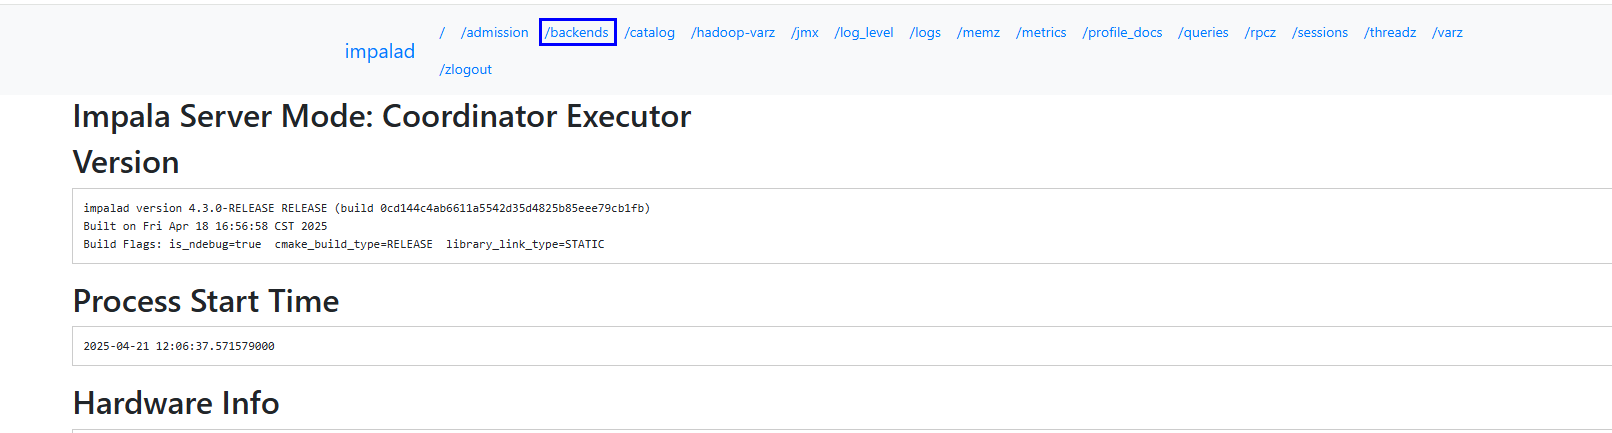Click the /zlogout link
The height and width of the screenshot is (433, 1612).
tap(466, 69)
